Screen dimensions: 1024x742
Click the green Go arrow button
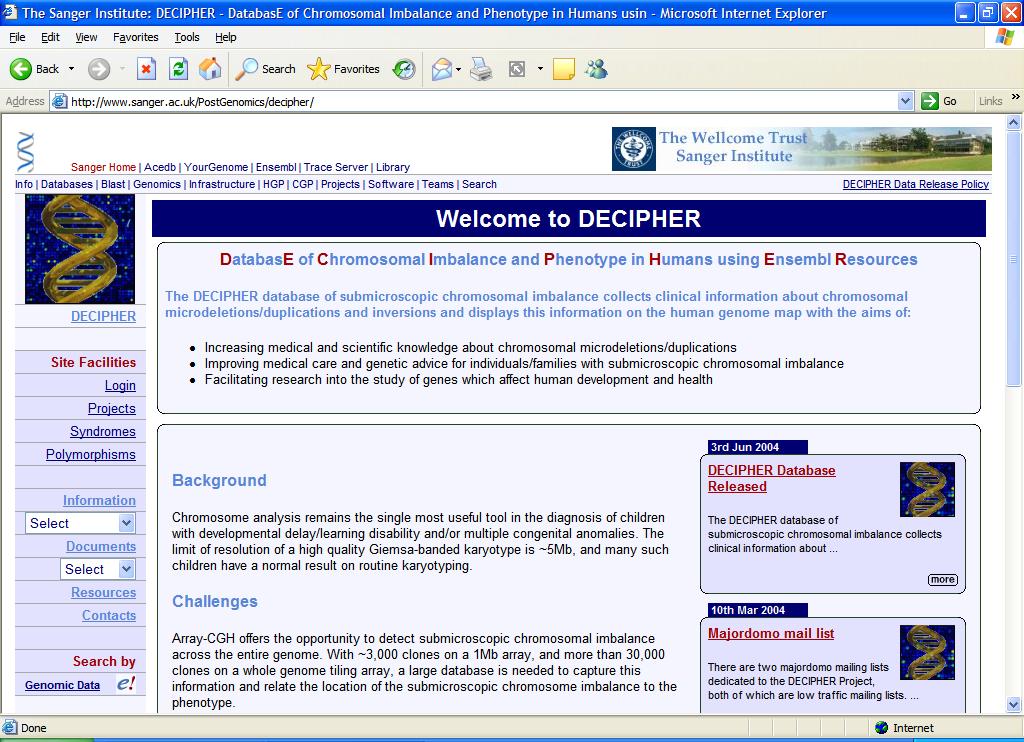tap(930, 101)
